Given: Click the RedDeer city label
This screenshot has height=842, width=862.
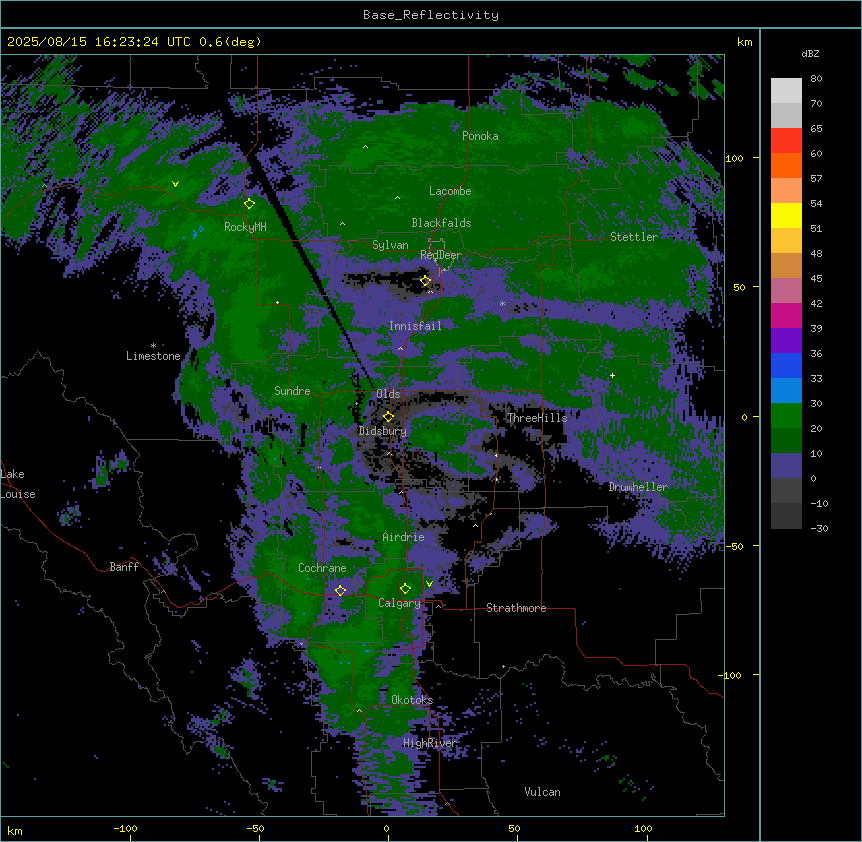Looking at the screenshot, I should click(441, 255).
